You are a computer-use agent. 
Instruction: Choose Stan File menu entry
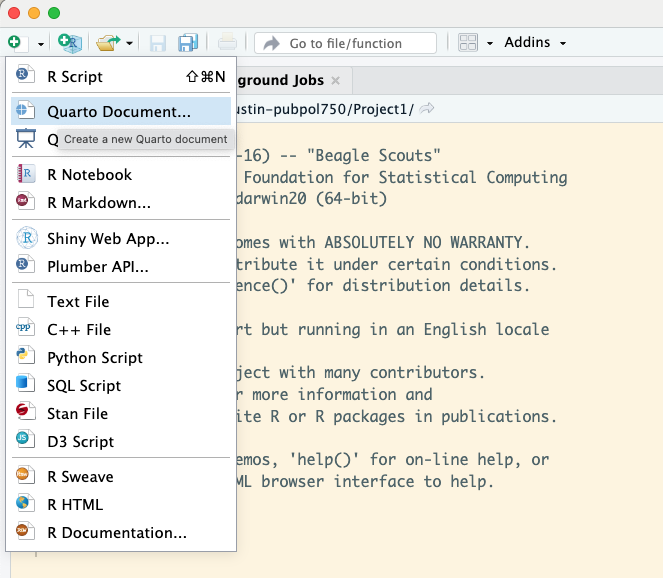121,414
